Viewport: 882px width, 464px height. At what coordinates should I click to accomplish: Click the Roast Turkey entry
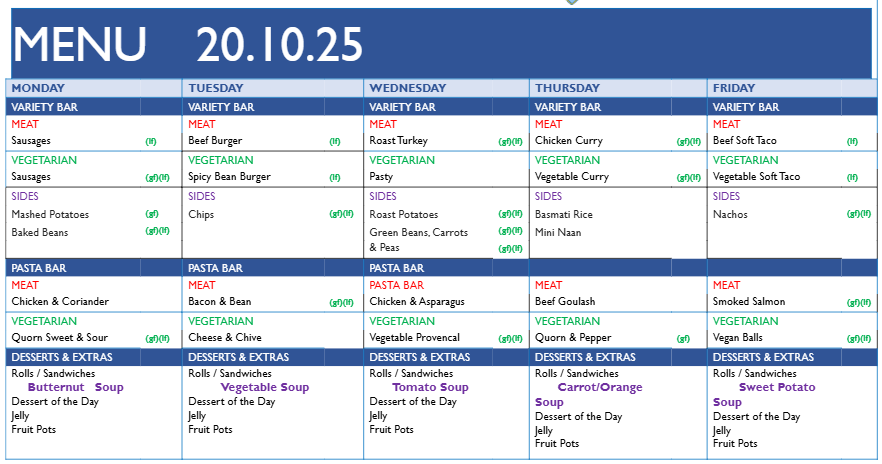tap(398, 141)
